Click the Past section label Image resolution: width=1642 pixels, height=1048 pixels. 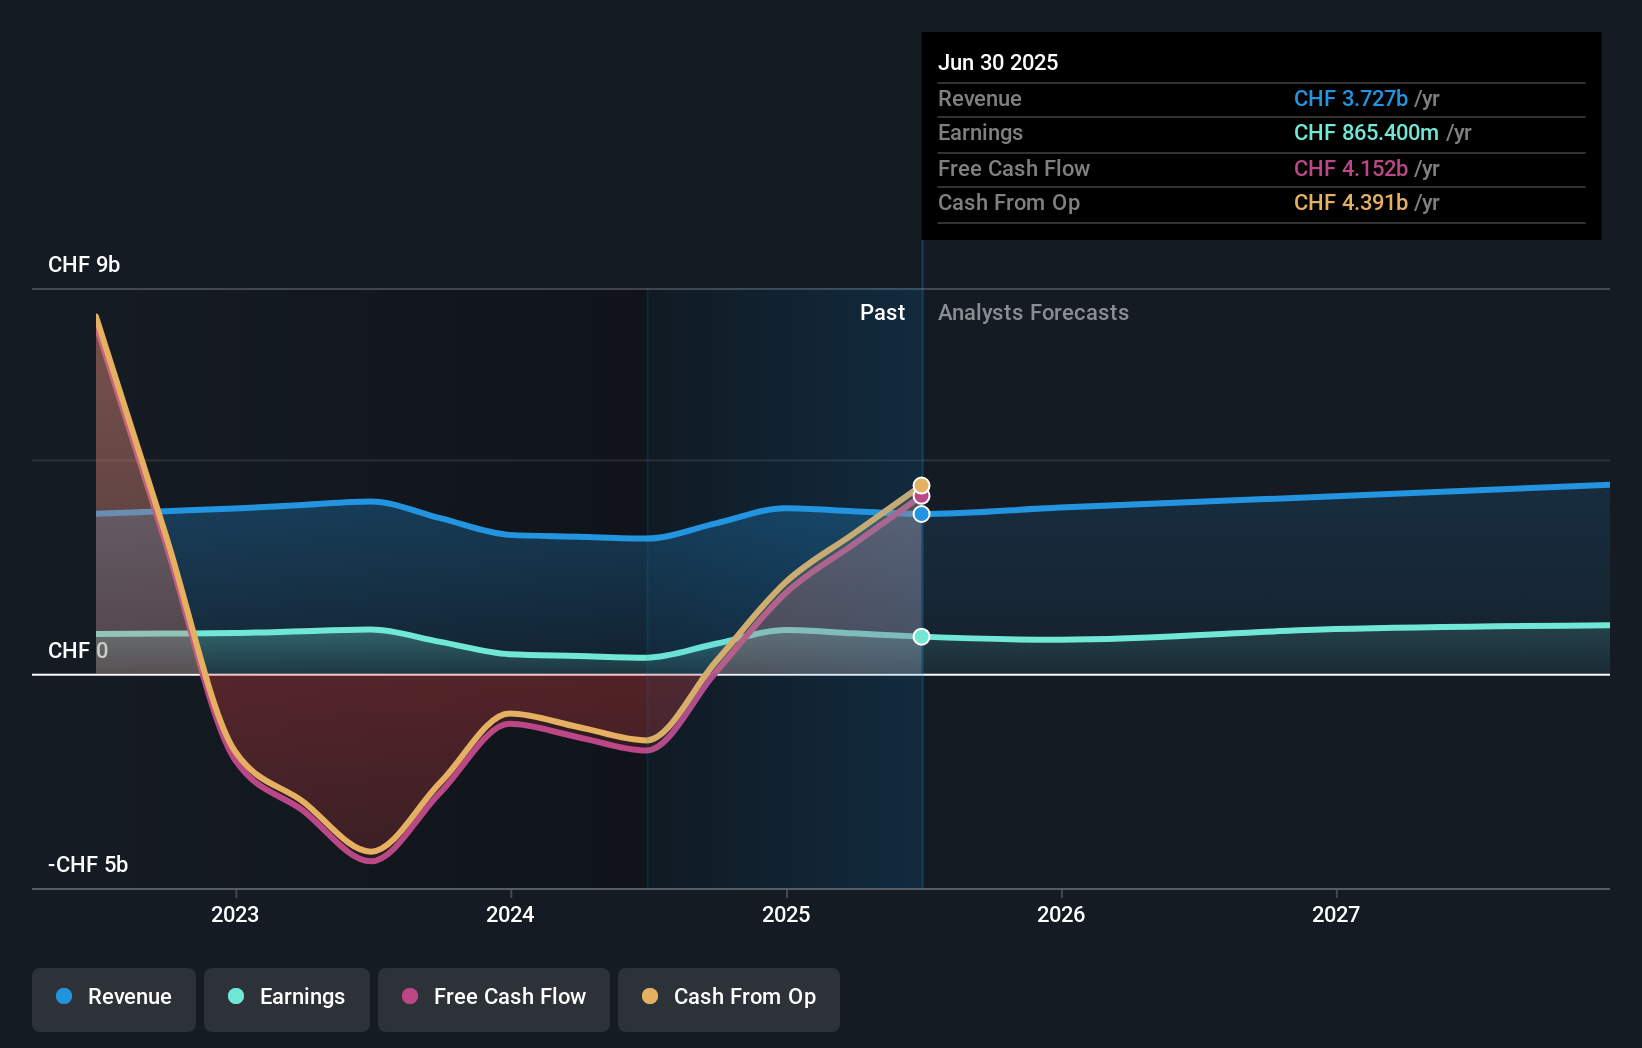coord(882,313)
